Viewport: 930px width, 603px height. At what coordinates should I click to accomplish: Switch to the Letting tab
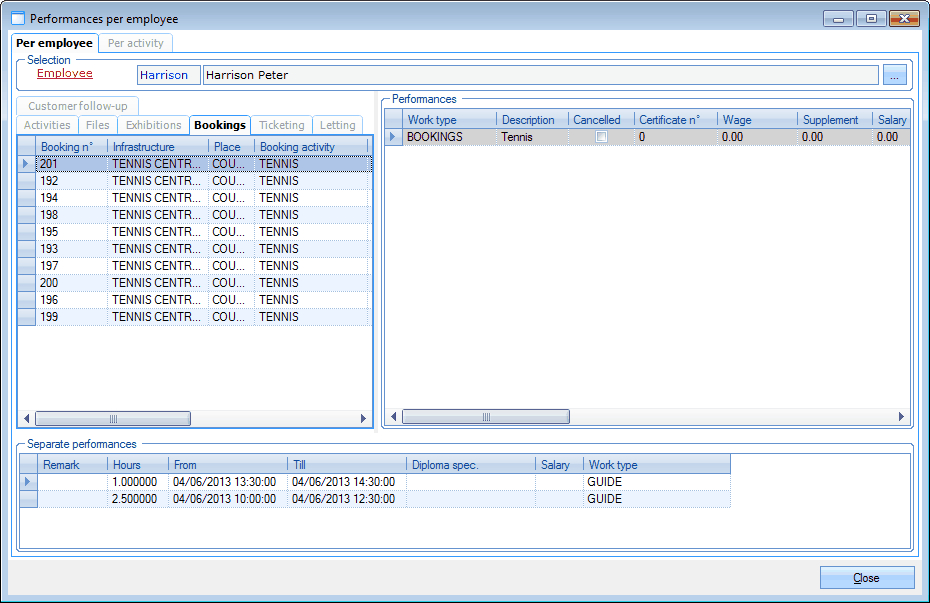point(338,125)
